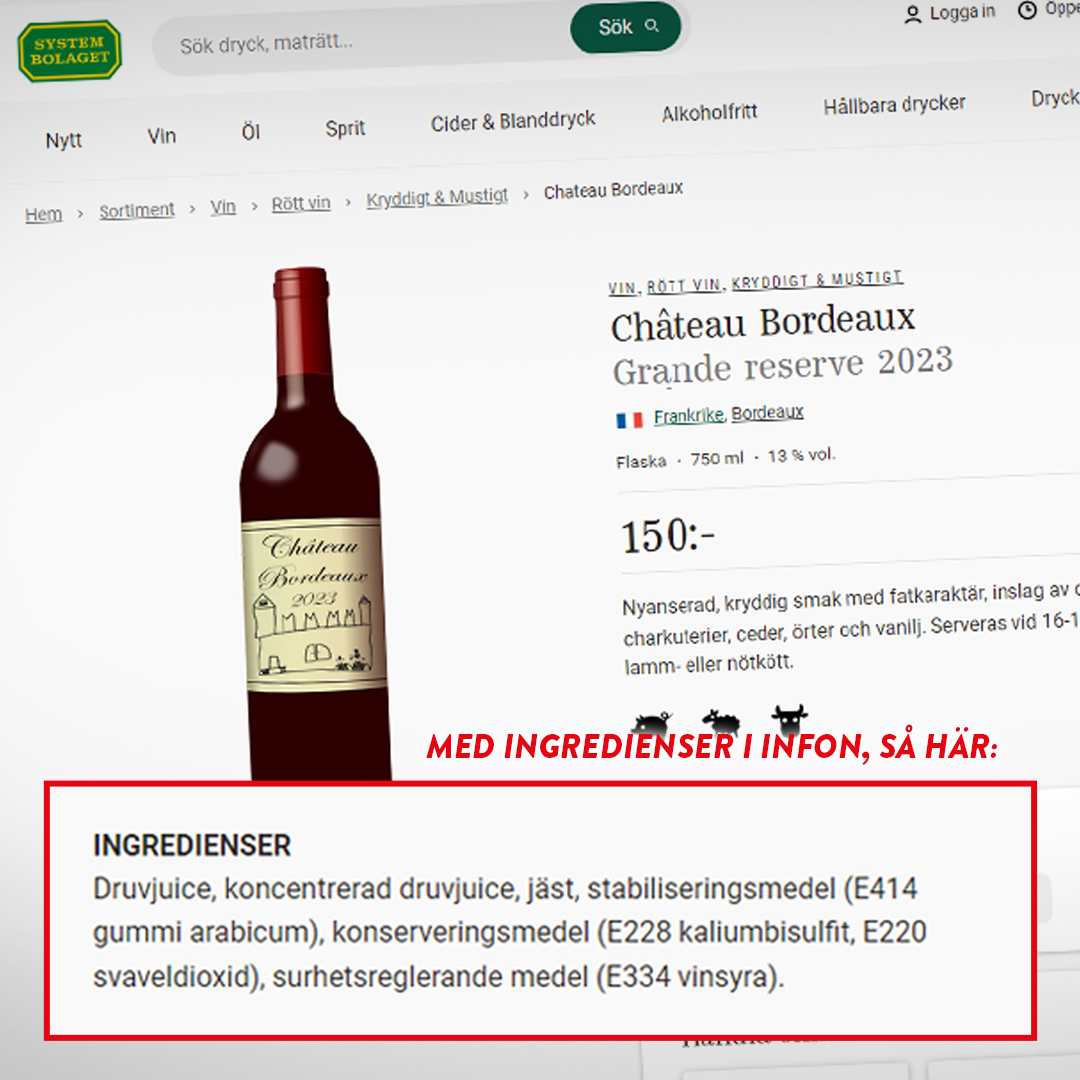The image size is (1080, 1080).
Task: Click the wine bottle product image
Action: [x=315, y=523]
